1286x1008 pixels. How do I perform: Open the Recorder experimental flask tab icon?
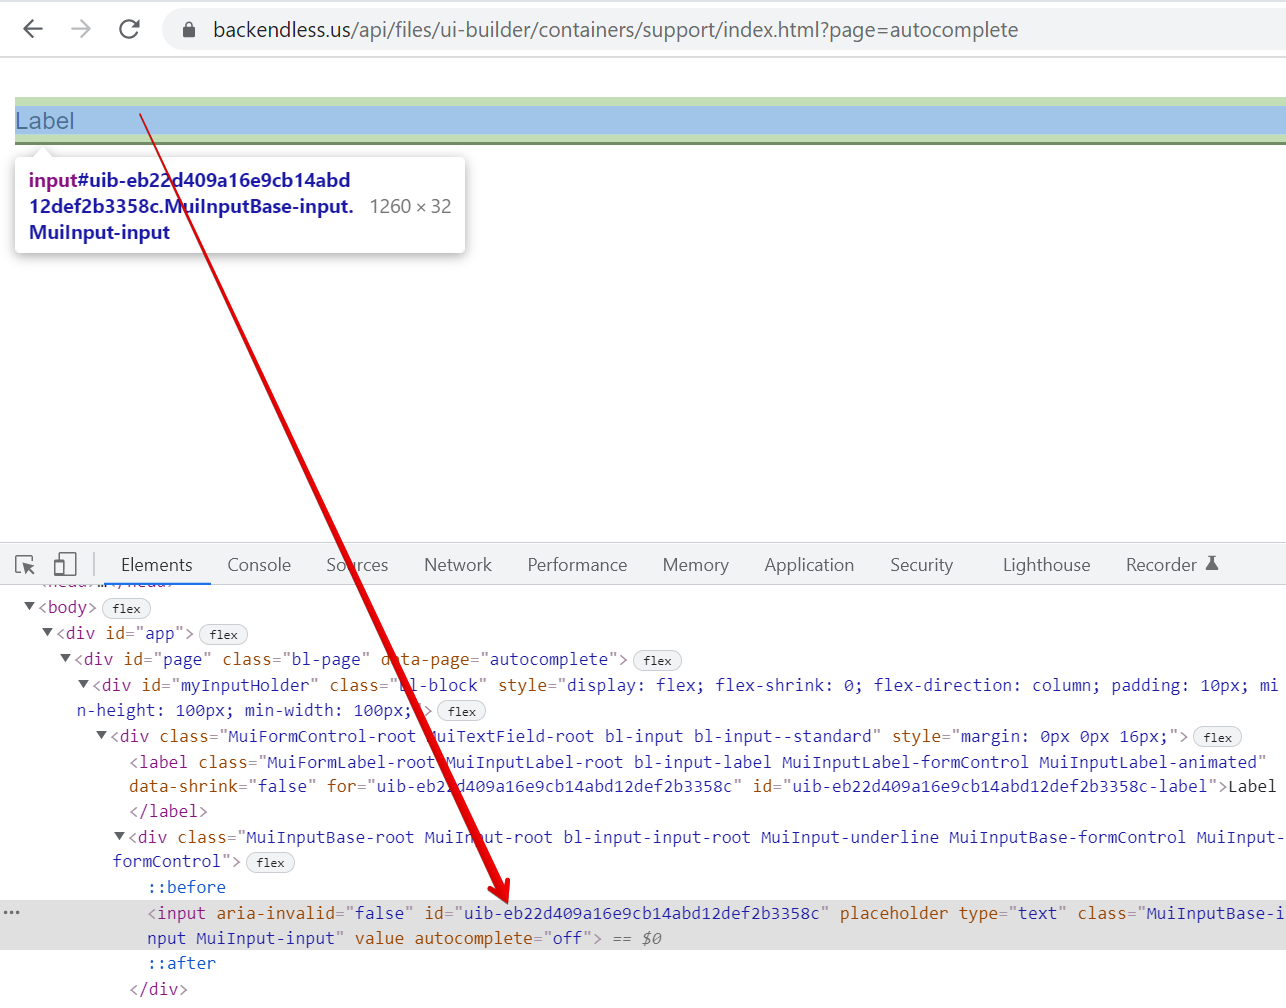[1212, 564]
